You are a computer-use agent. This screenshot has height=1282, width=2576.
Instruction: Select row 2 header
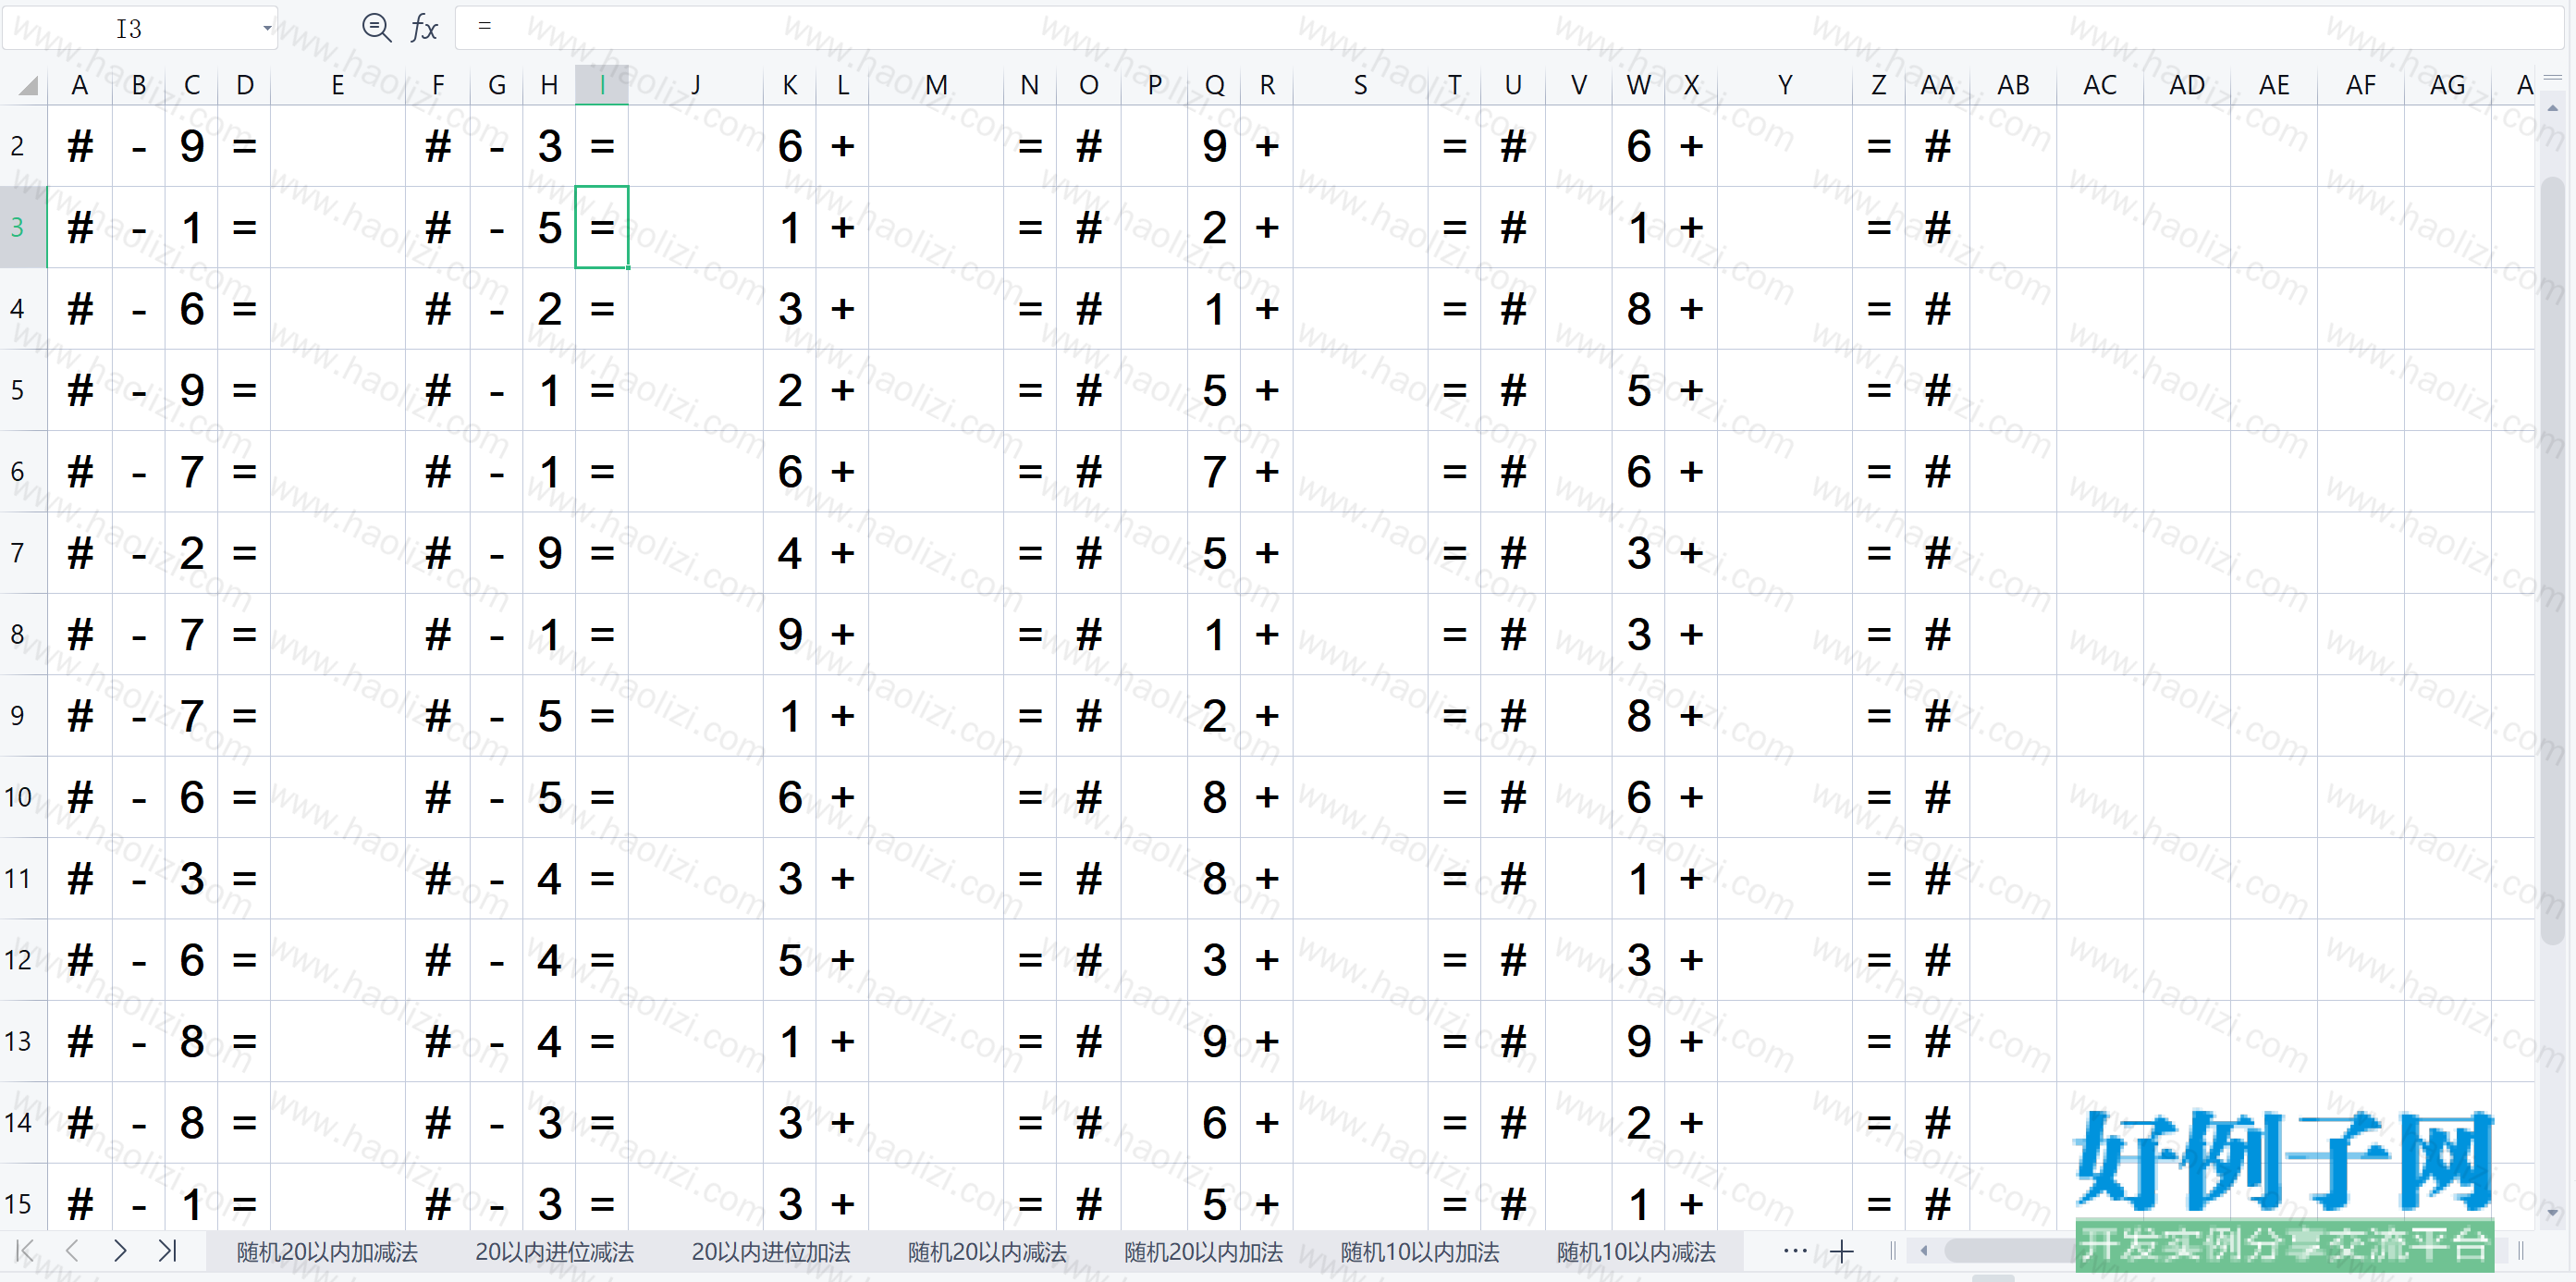point(23,146)
